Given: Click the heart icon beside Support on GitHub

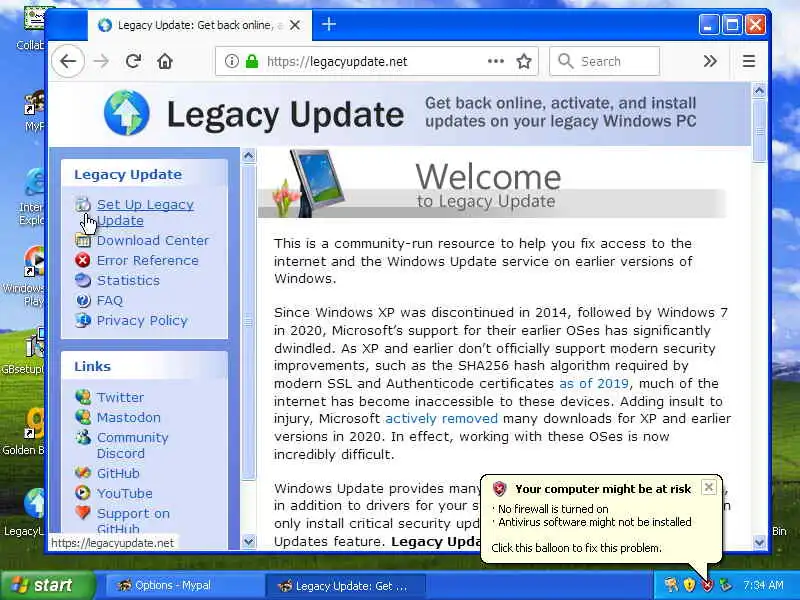Looking at the screenshot, I should coord(83,513).
